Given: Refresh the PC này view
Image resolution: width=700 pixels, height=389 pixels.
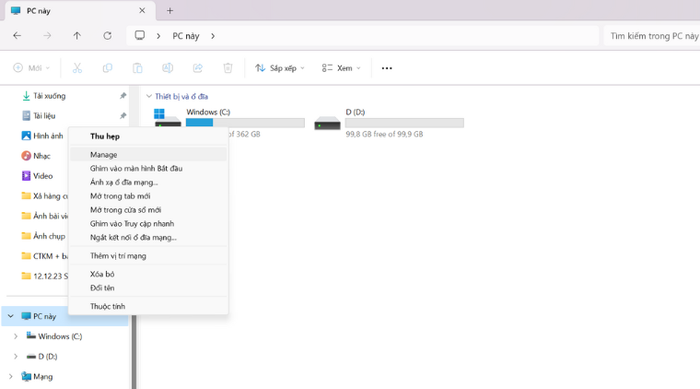Looking at the screenshot, I should pos(108,36).
